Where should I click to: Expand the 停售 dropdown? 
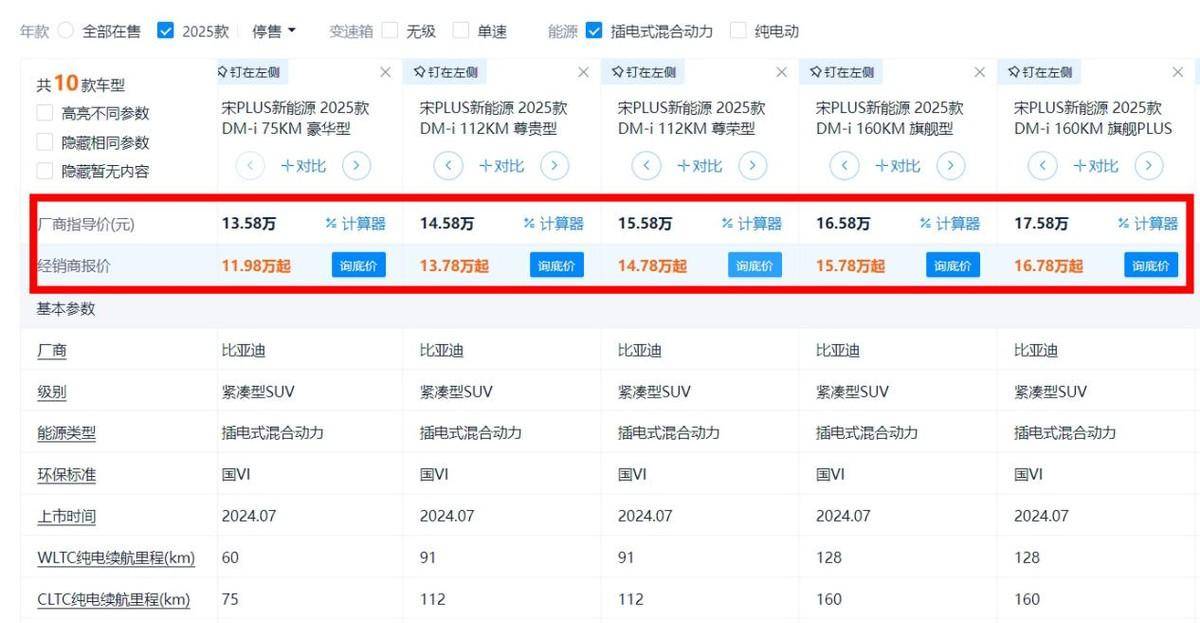[x=274, y=31]
